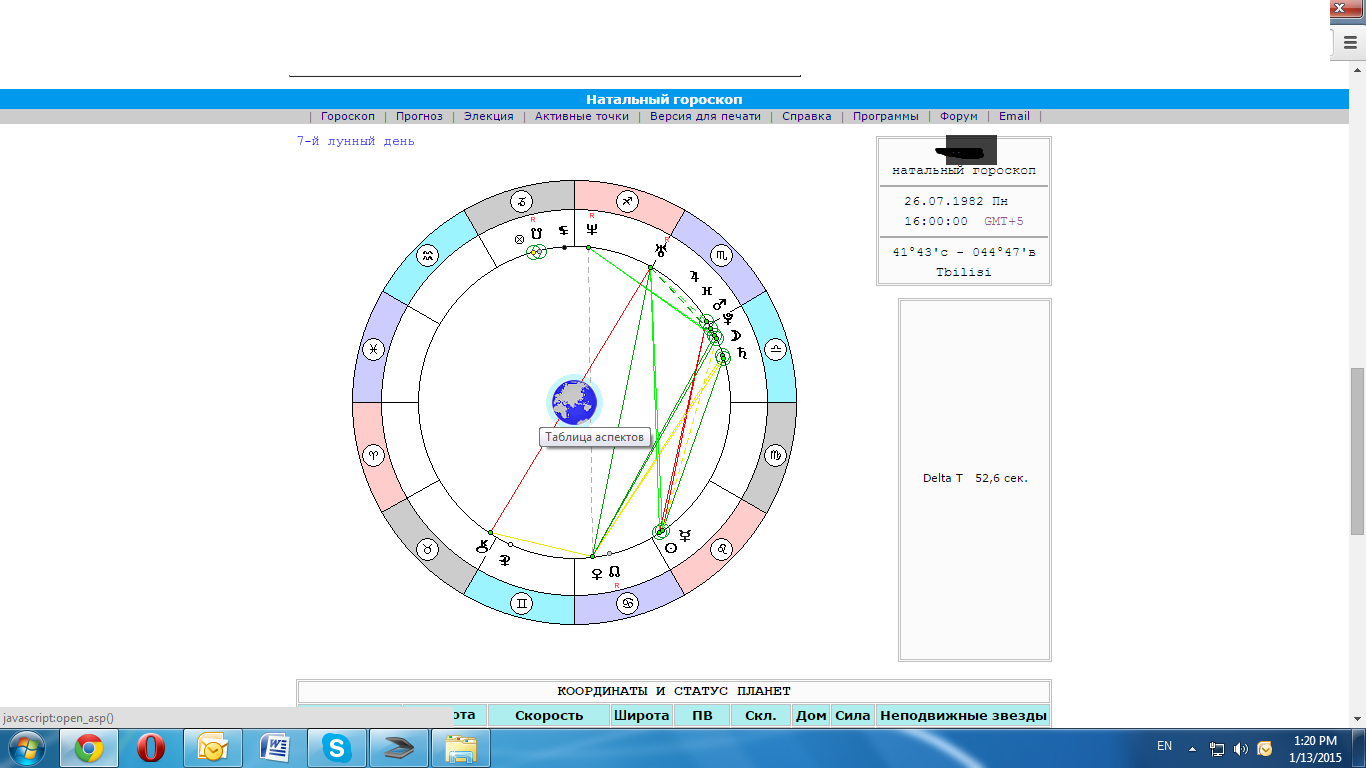Click the Aquarius sign on the zodiac ring
This screenshot has width=1366, height=768.
click(427, 256)
